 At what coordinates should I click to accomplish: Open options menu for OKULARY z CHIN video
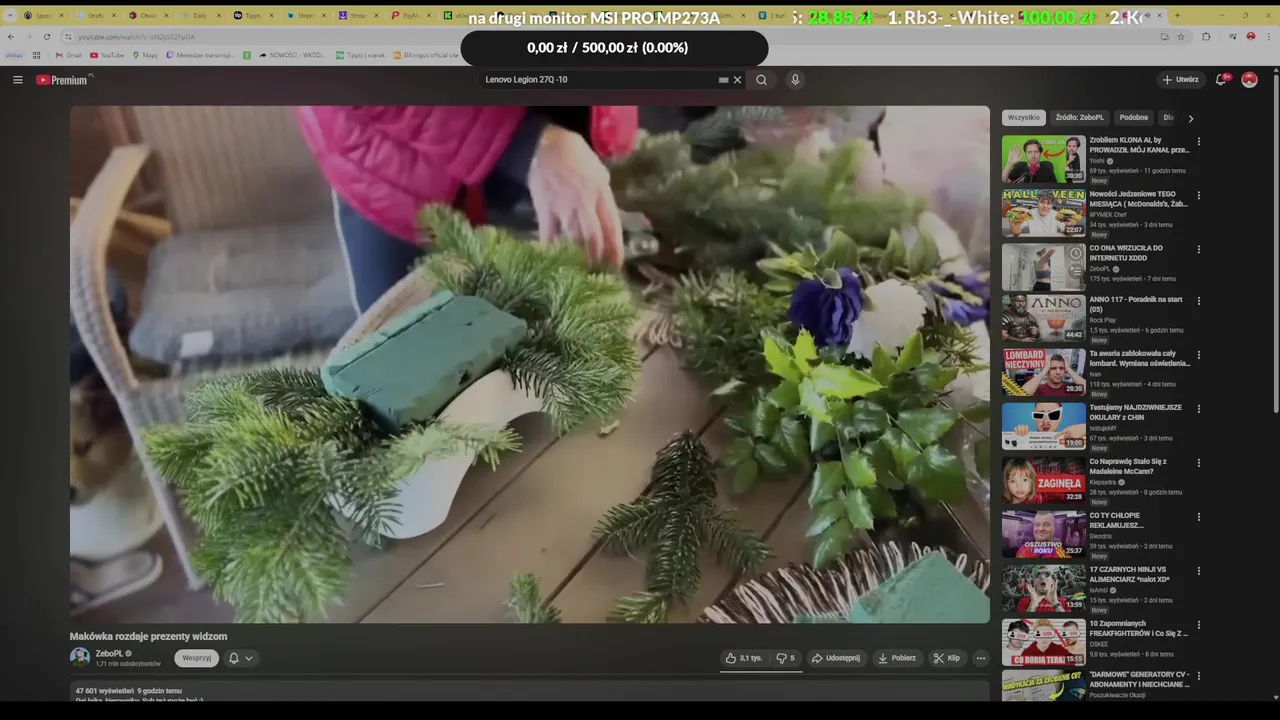point(1198,408)
